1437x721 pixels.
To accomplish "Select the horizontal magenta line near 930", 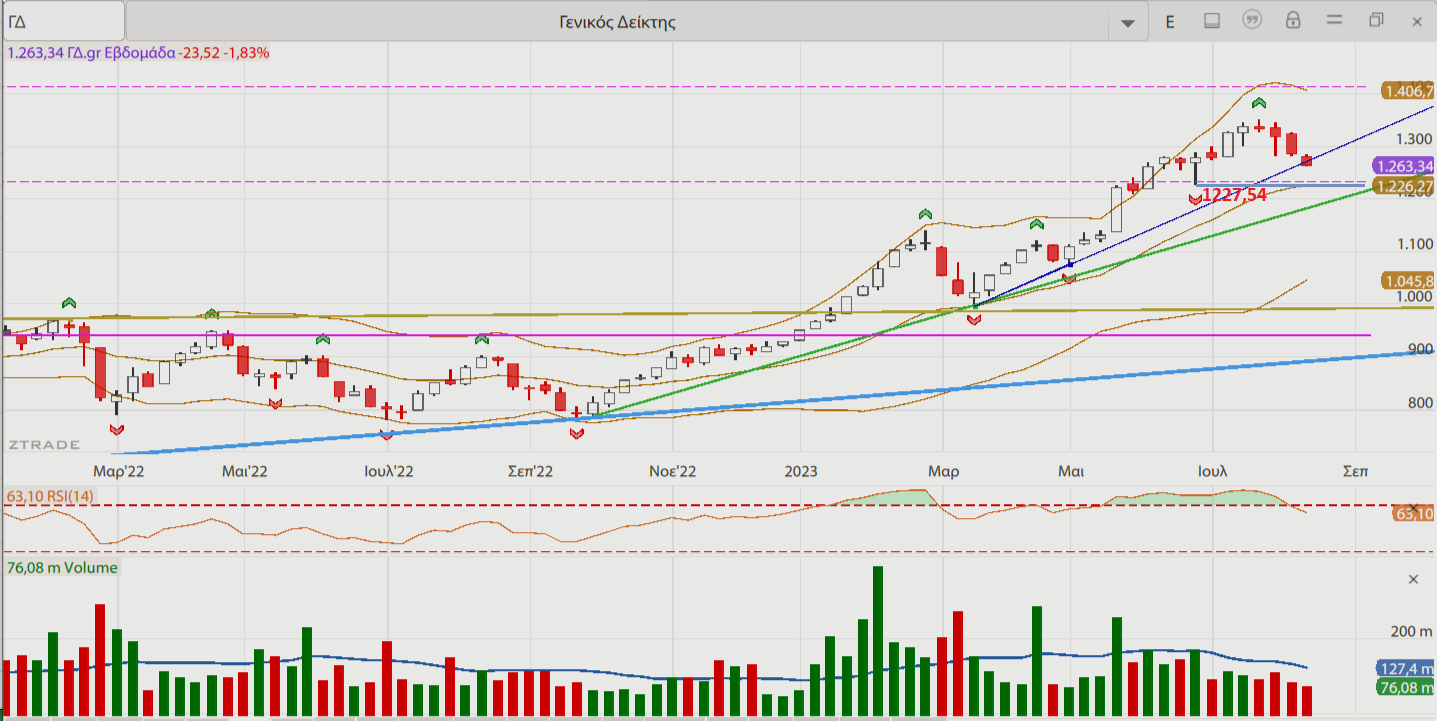I will [685, 335].
